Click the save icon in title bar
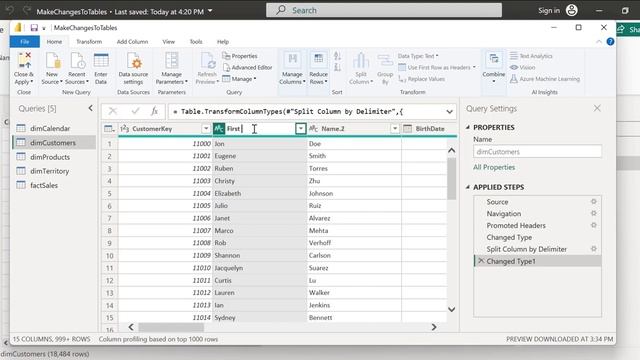Viewport: 640px width, 360px height. point(34,28)
